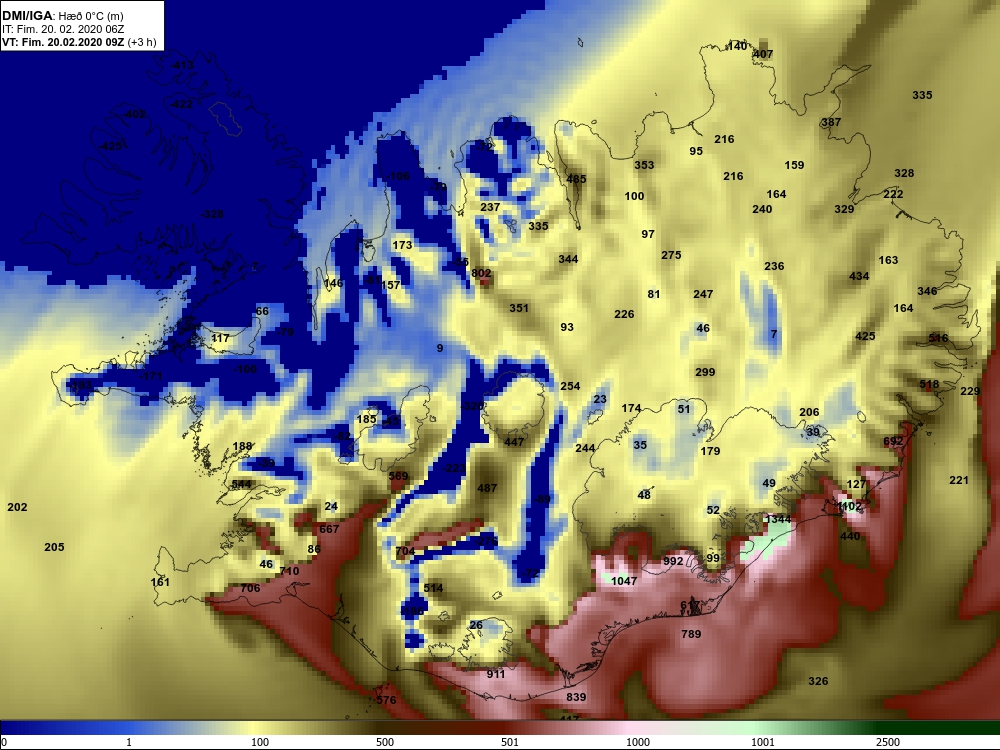The width and height of the screenshot is (1000, 750).
Task: Click the map value '236'
Action: [774, 267]
